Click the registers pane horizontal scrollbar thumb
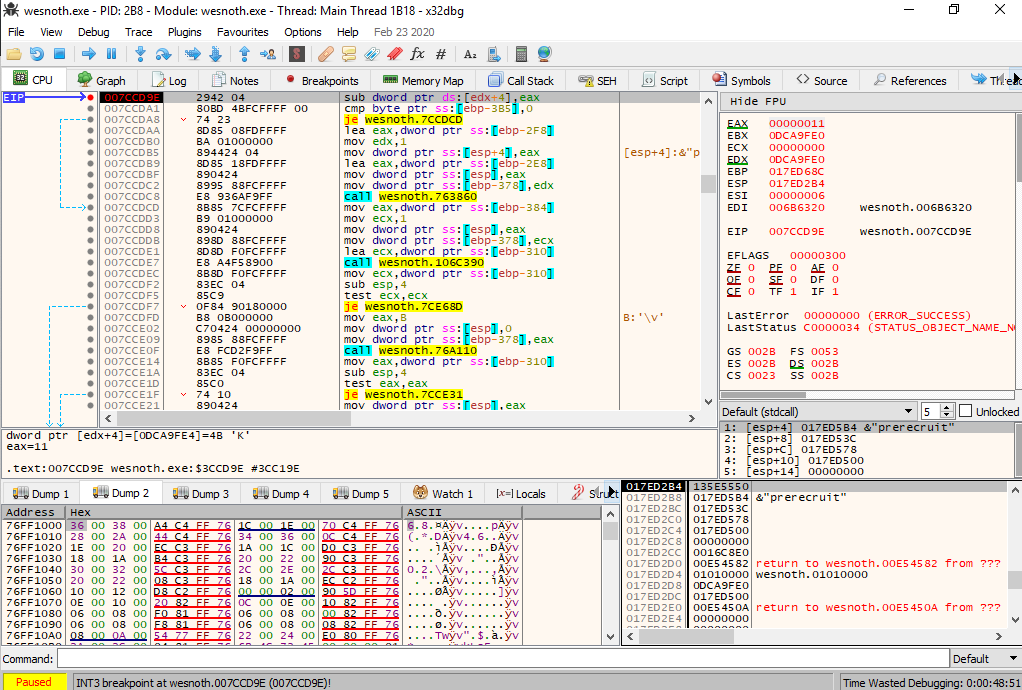 763,394
